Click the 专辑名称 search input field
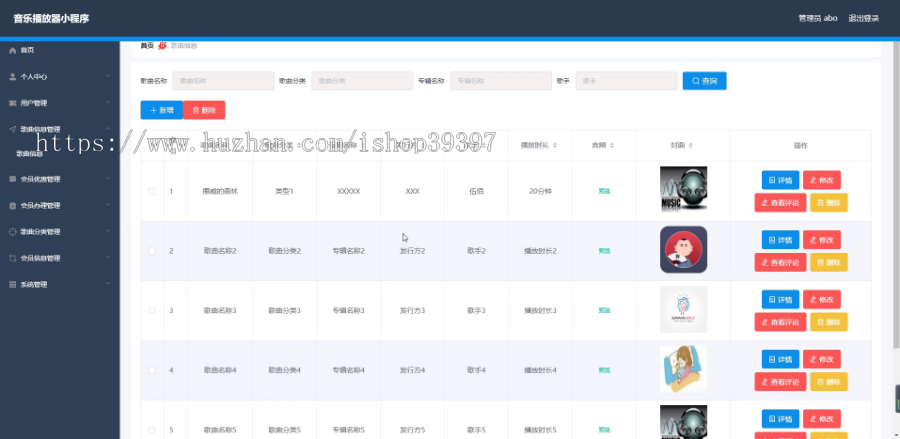900x439 pixels. (501, 81)
